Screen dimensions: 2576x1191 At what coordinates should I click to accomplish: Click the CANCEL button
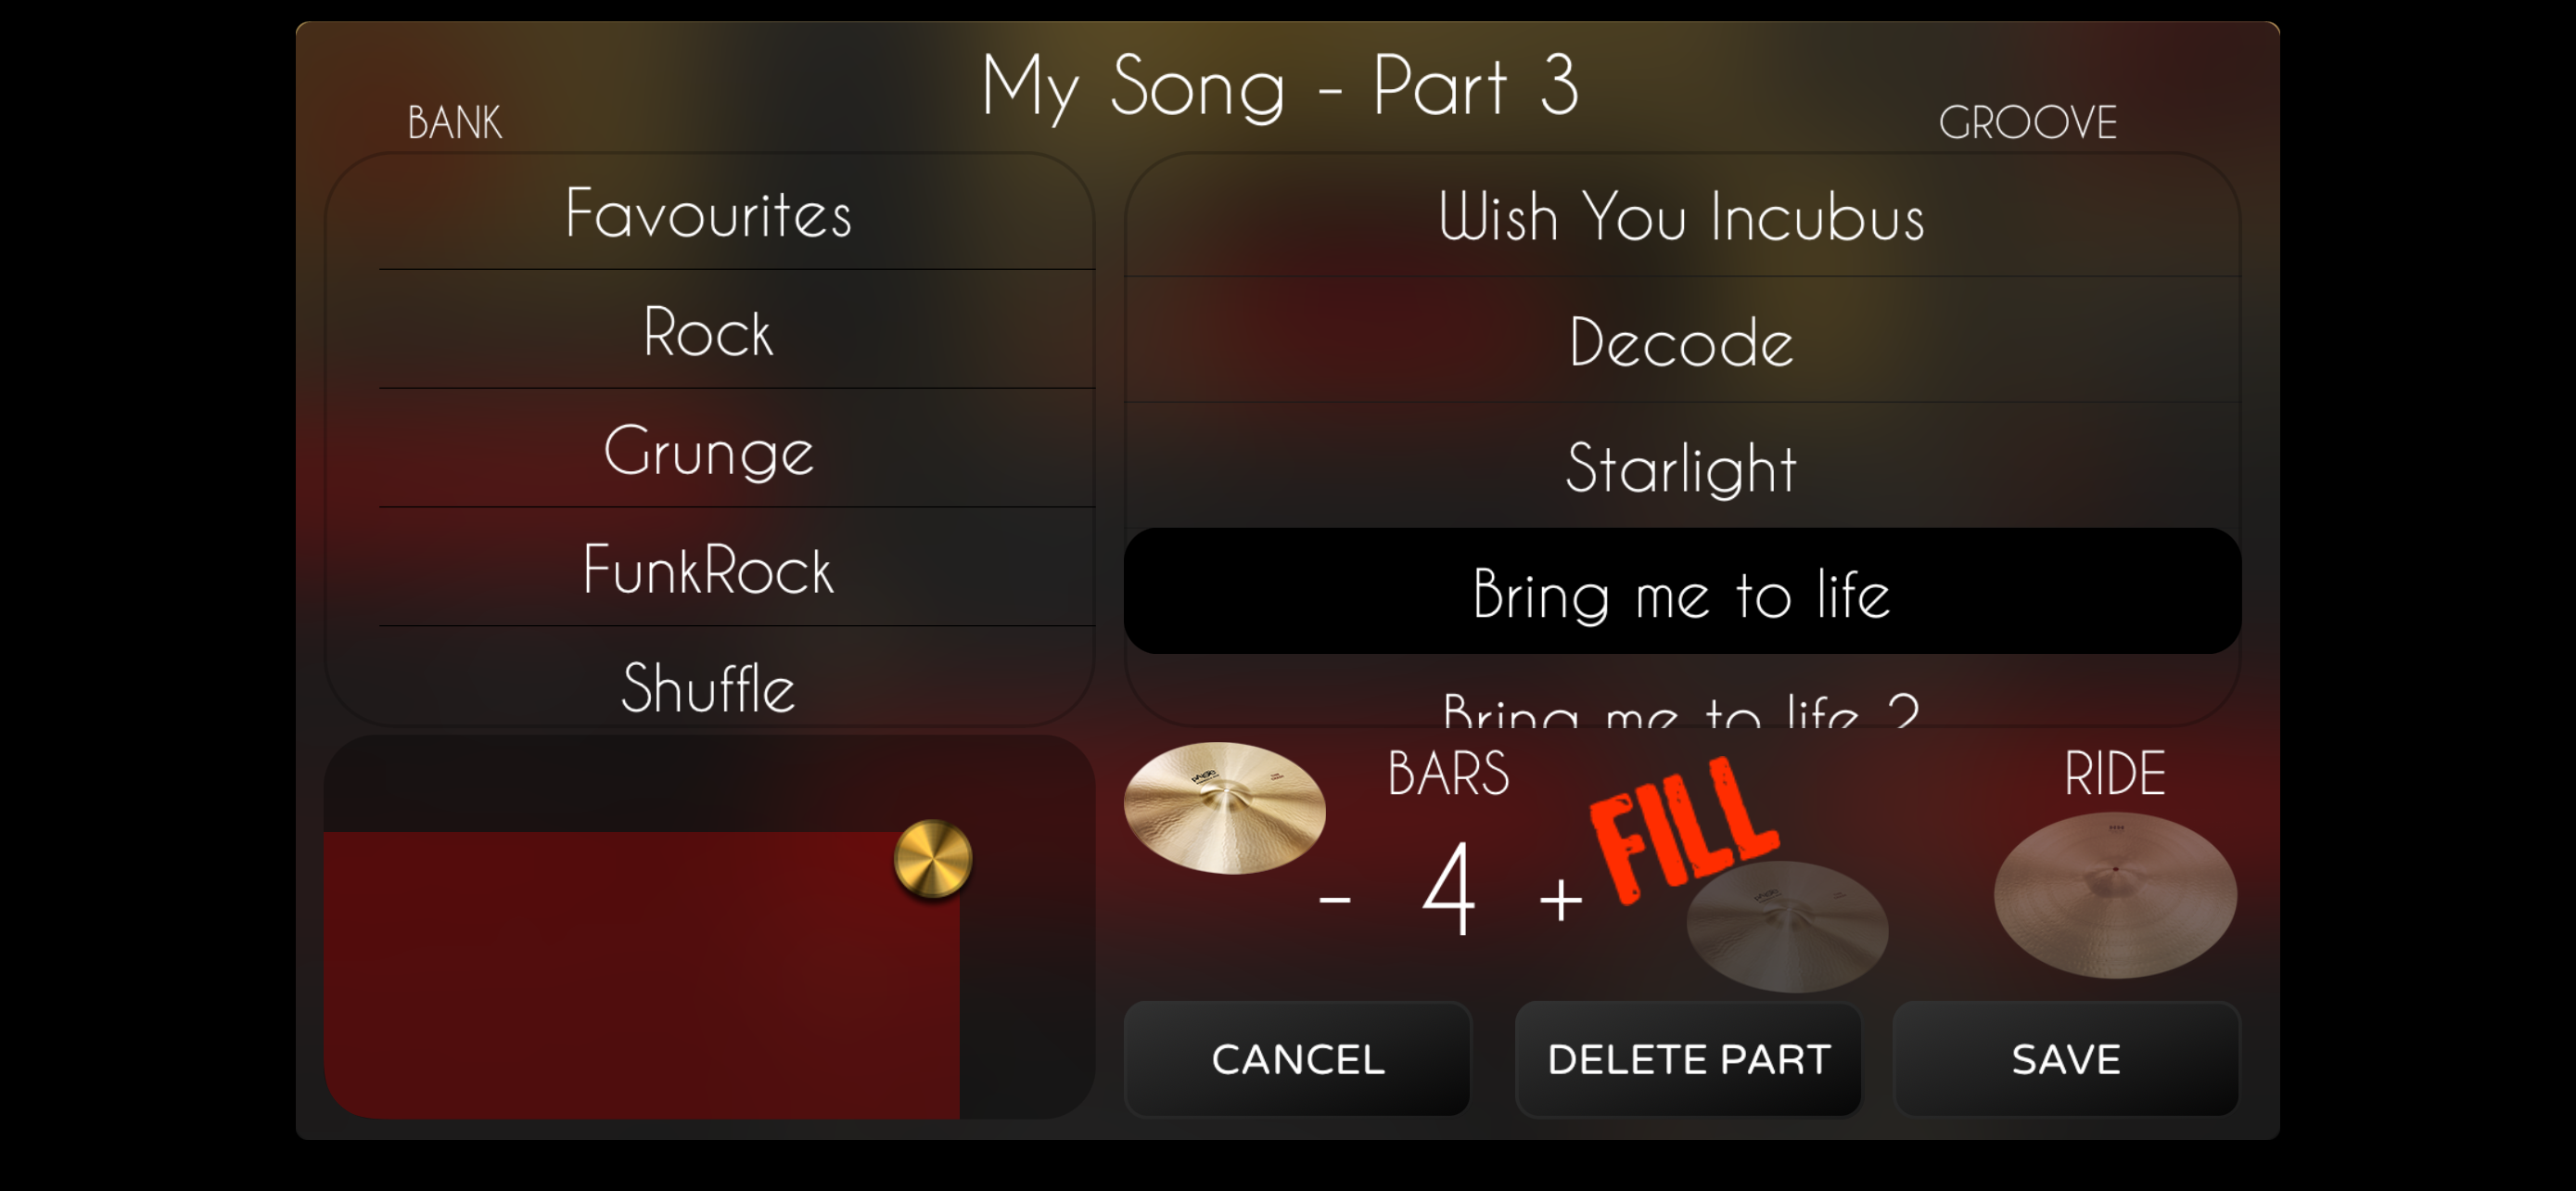(1298, 1059)
